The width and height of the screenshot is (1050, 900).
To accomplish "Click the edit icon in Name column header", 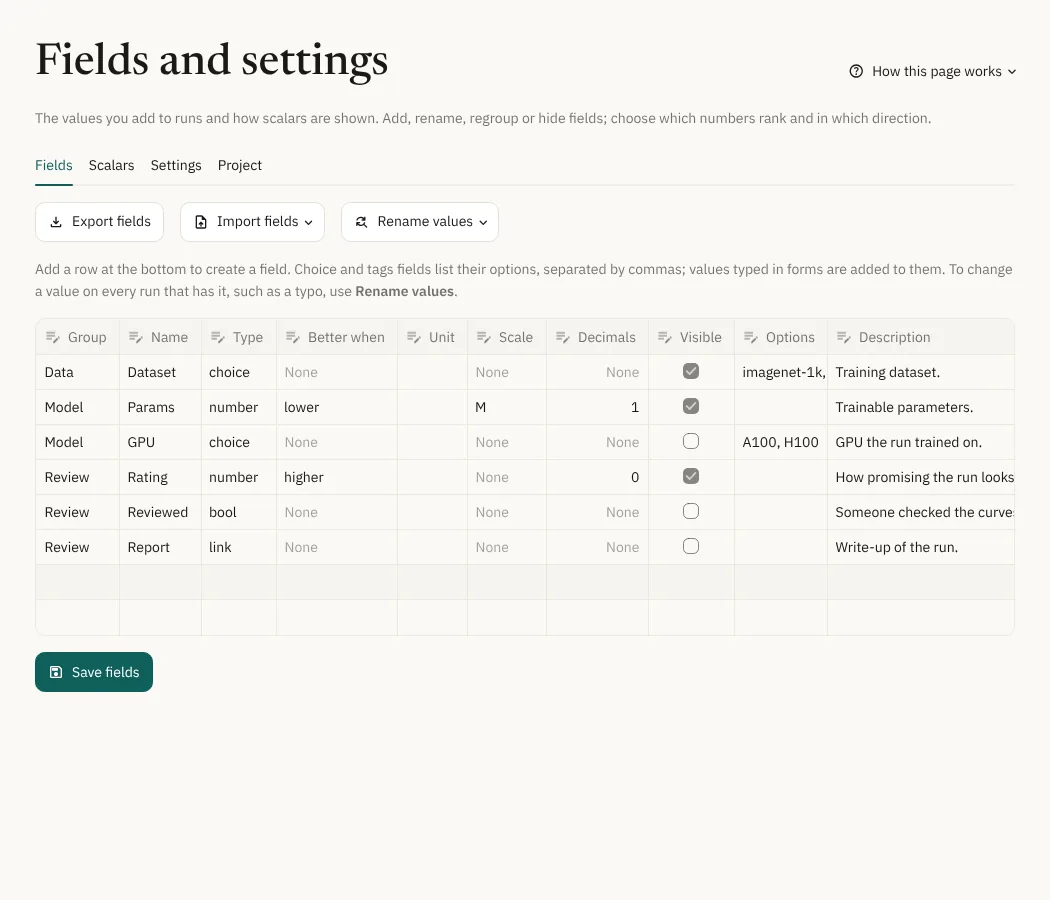I will point(135,338).
